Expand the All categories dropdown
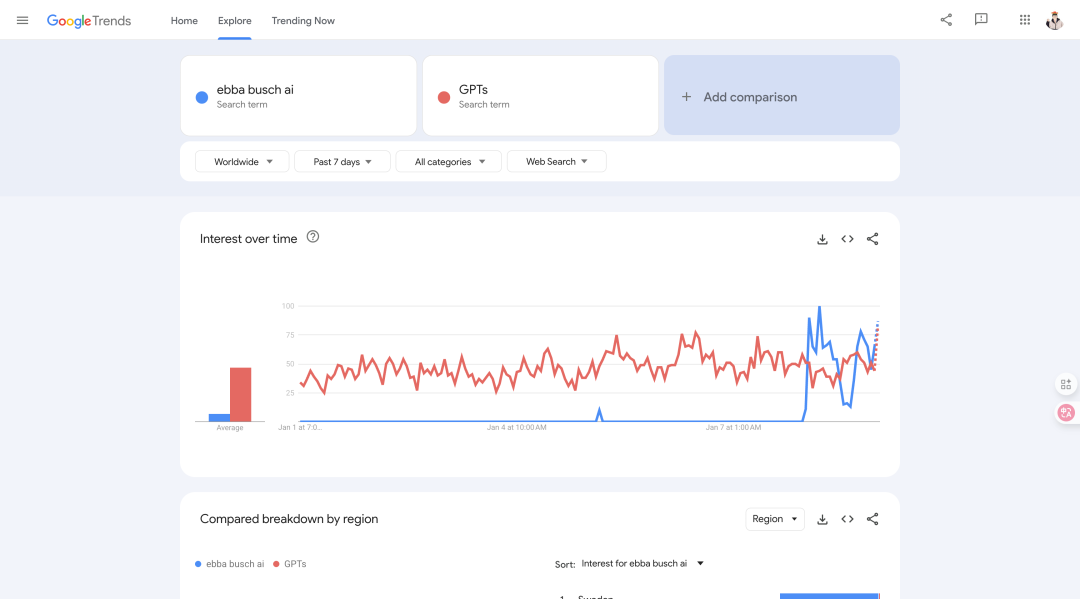1080x599 pixels. tap(449, 162)
